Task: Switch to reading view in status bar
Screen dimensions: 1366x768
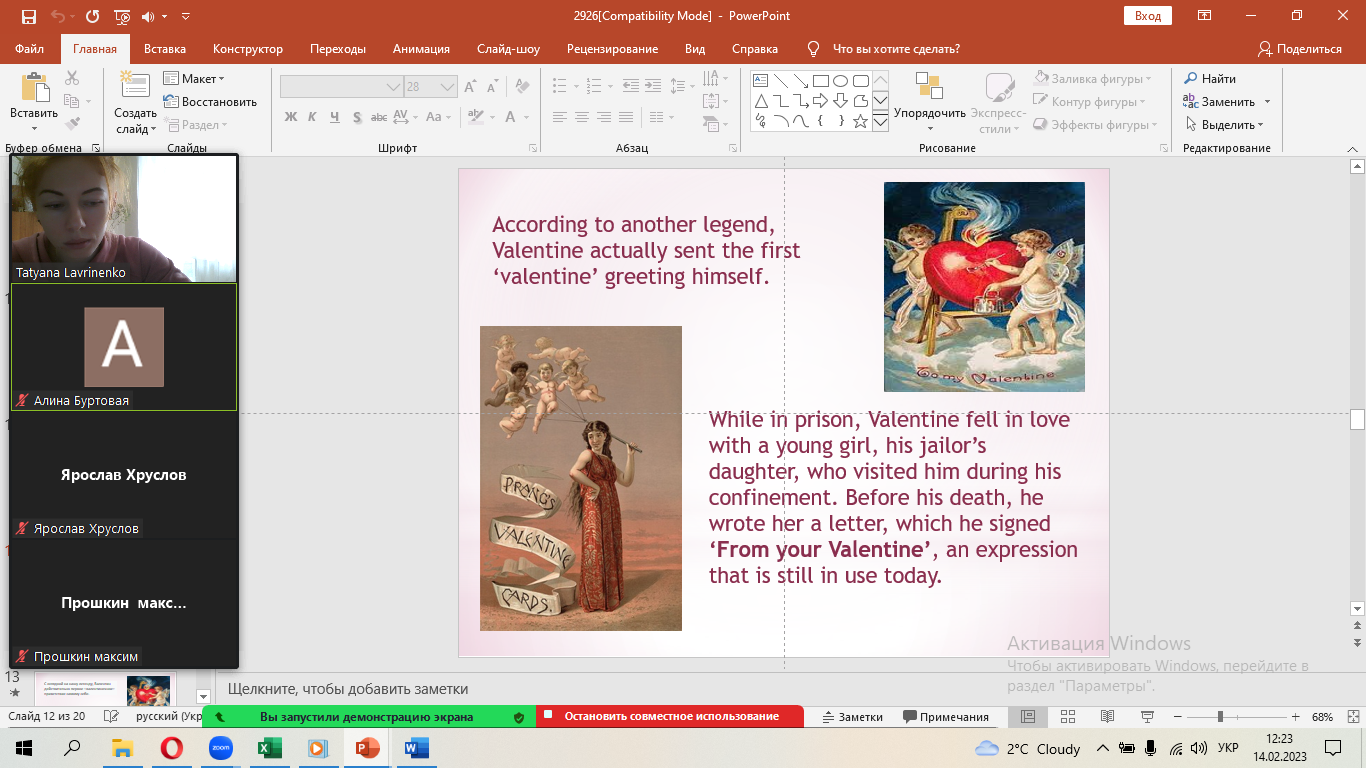Action: tap(1107, 717)
